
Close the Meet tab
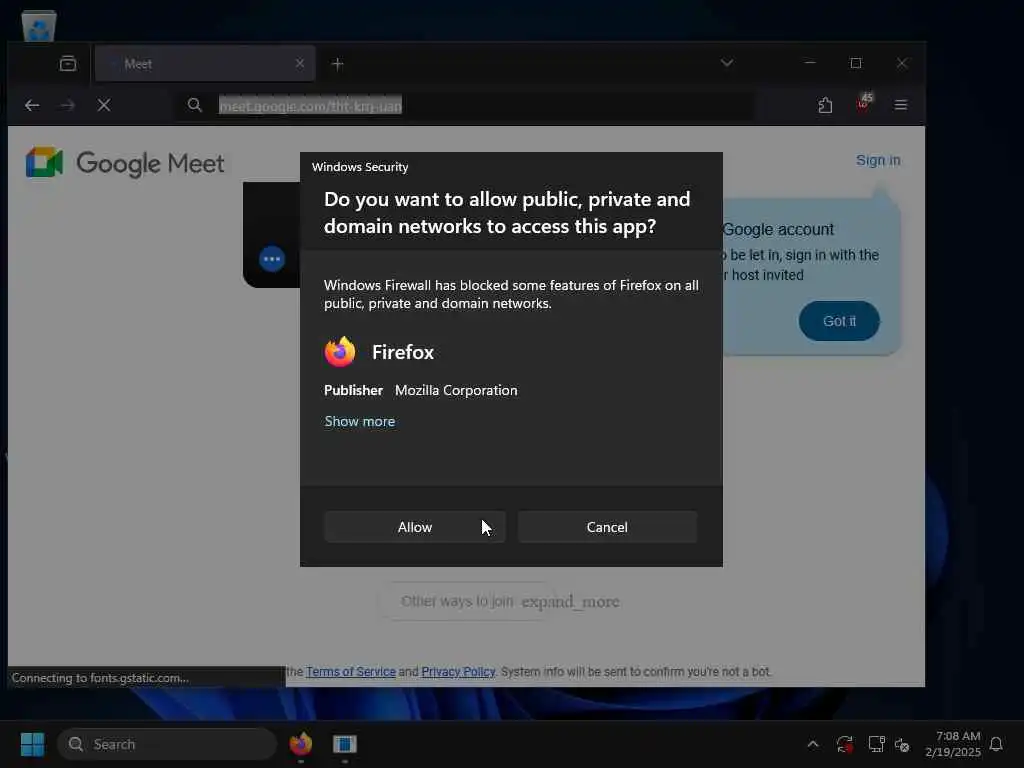coord(300,63)
